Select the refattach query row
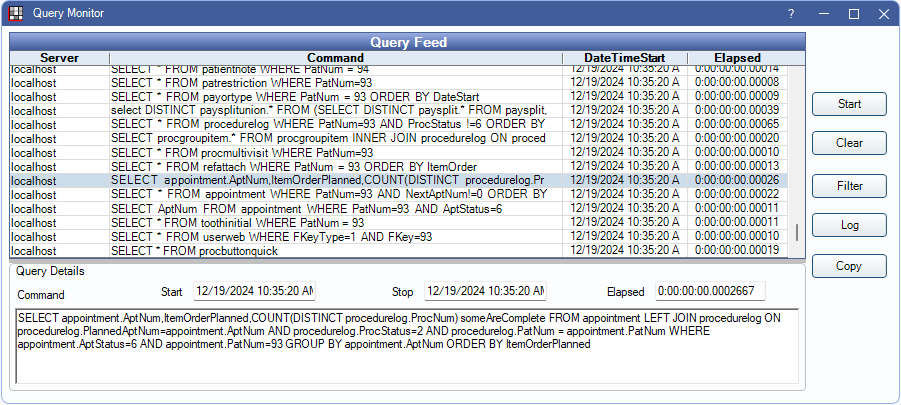 point(335,166)
